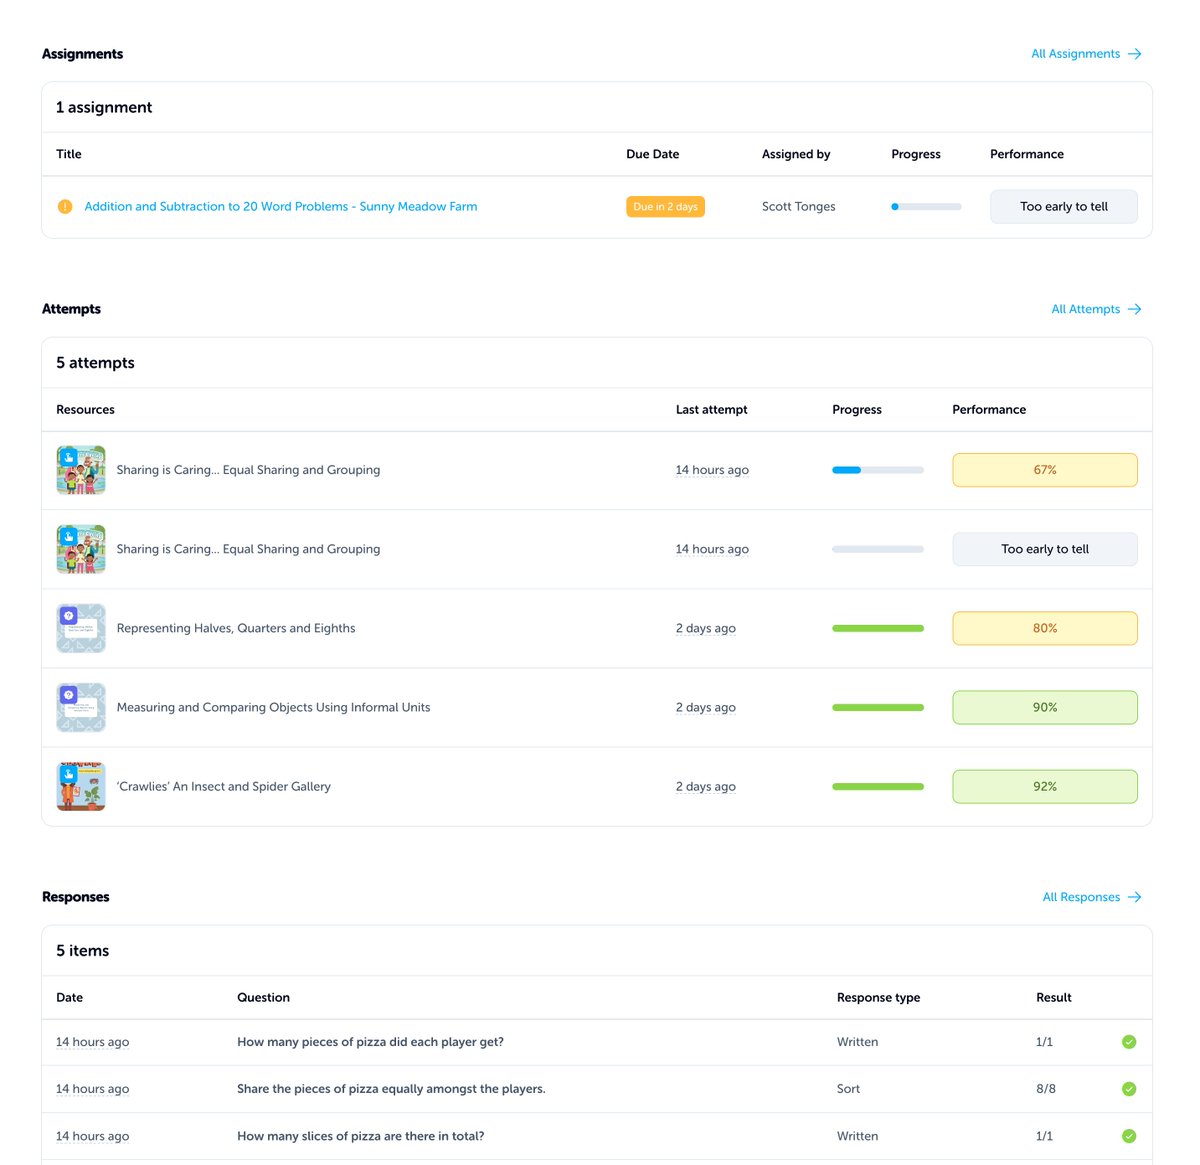Click 'Too early to tell' in the attempts table

coord(1045,549)
